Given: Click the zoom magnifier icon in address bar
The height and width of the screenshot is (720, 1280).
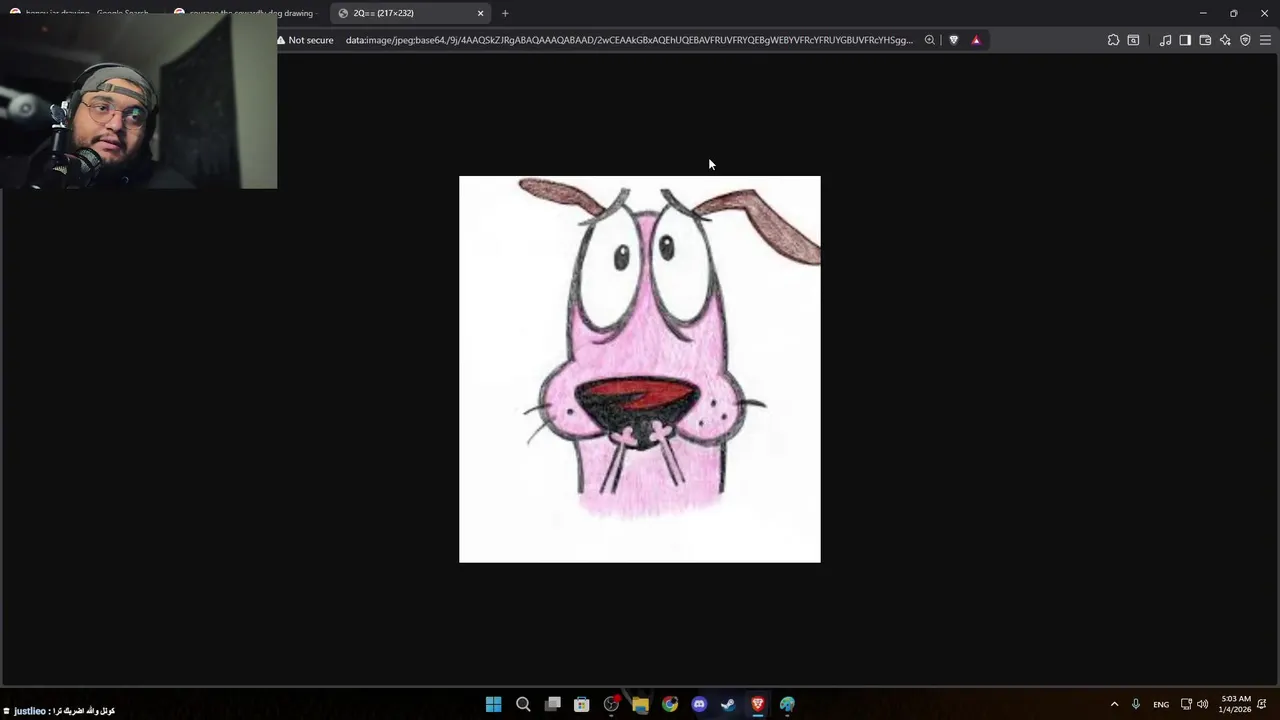Looking at the screenshot, I should (929, 40).
